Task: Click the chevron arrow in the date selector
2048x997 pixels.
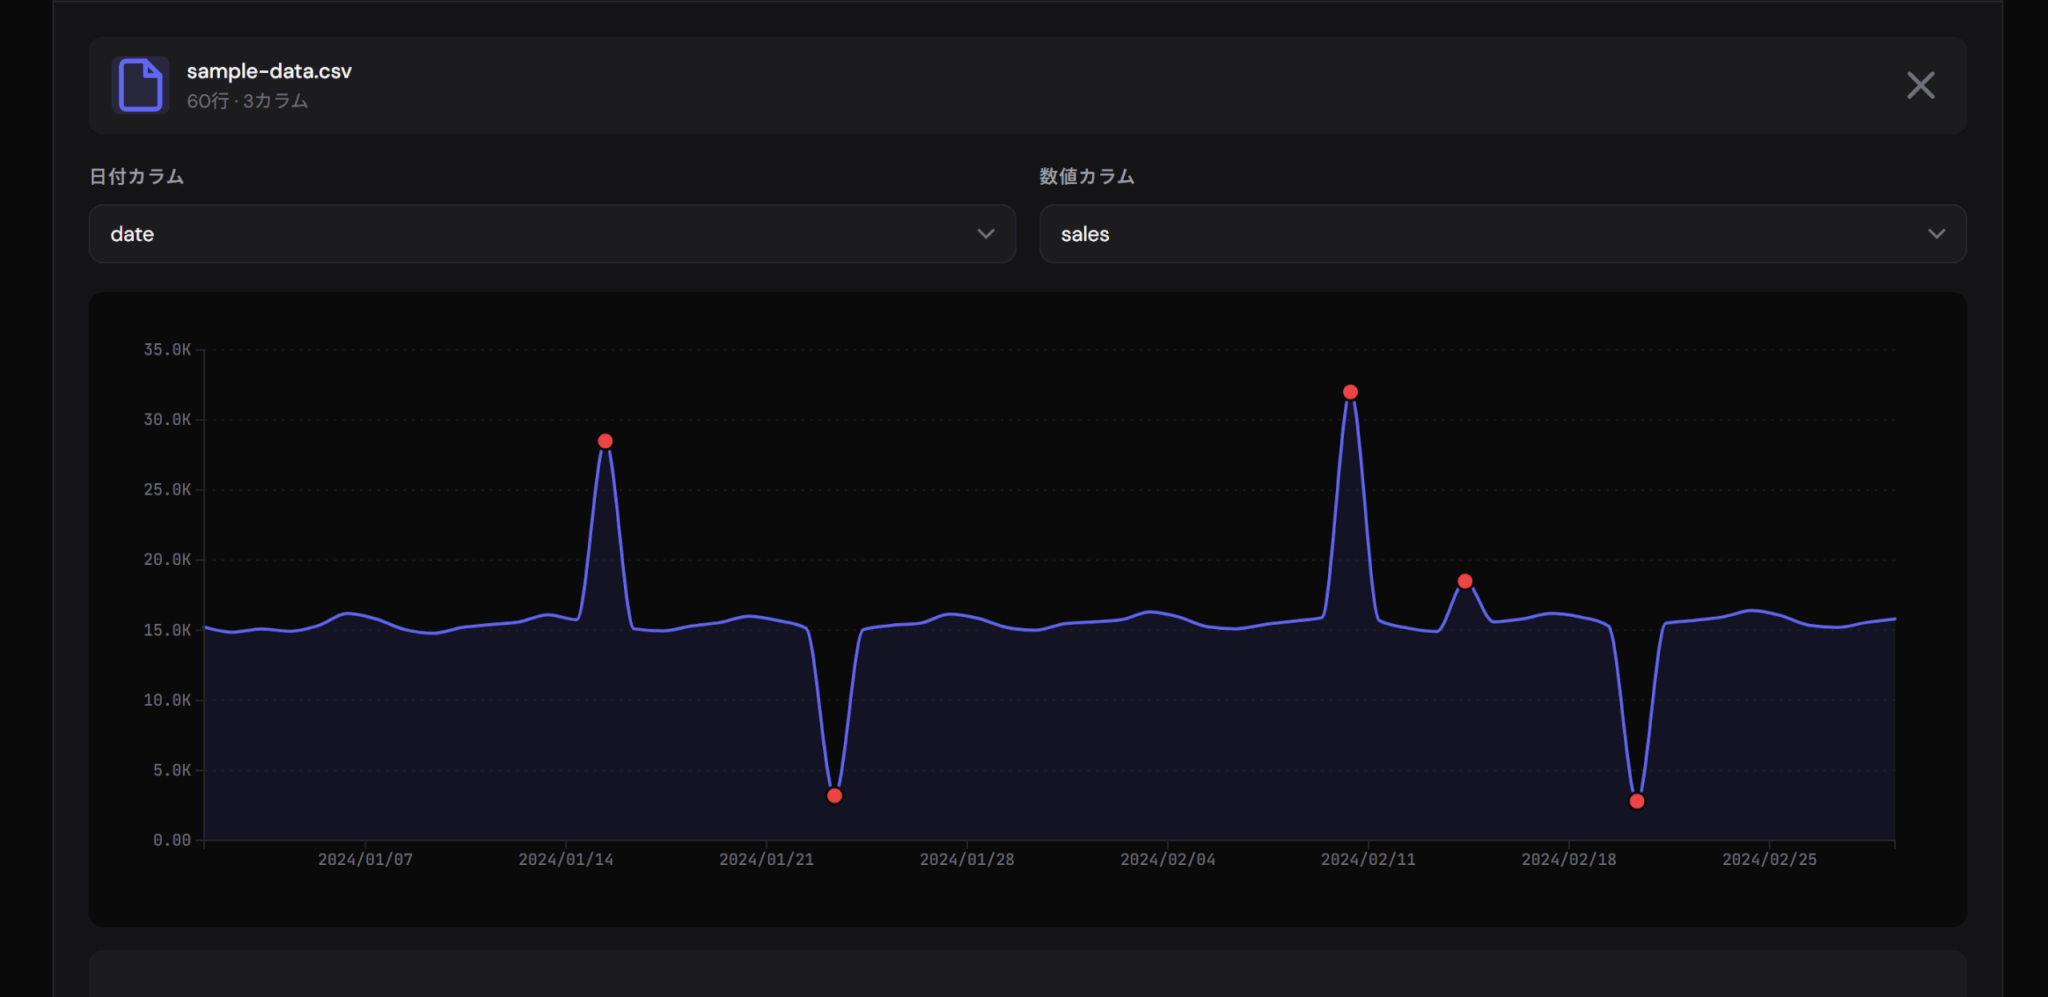Action: (985, 234)
